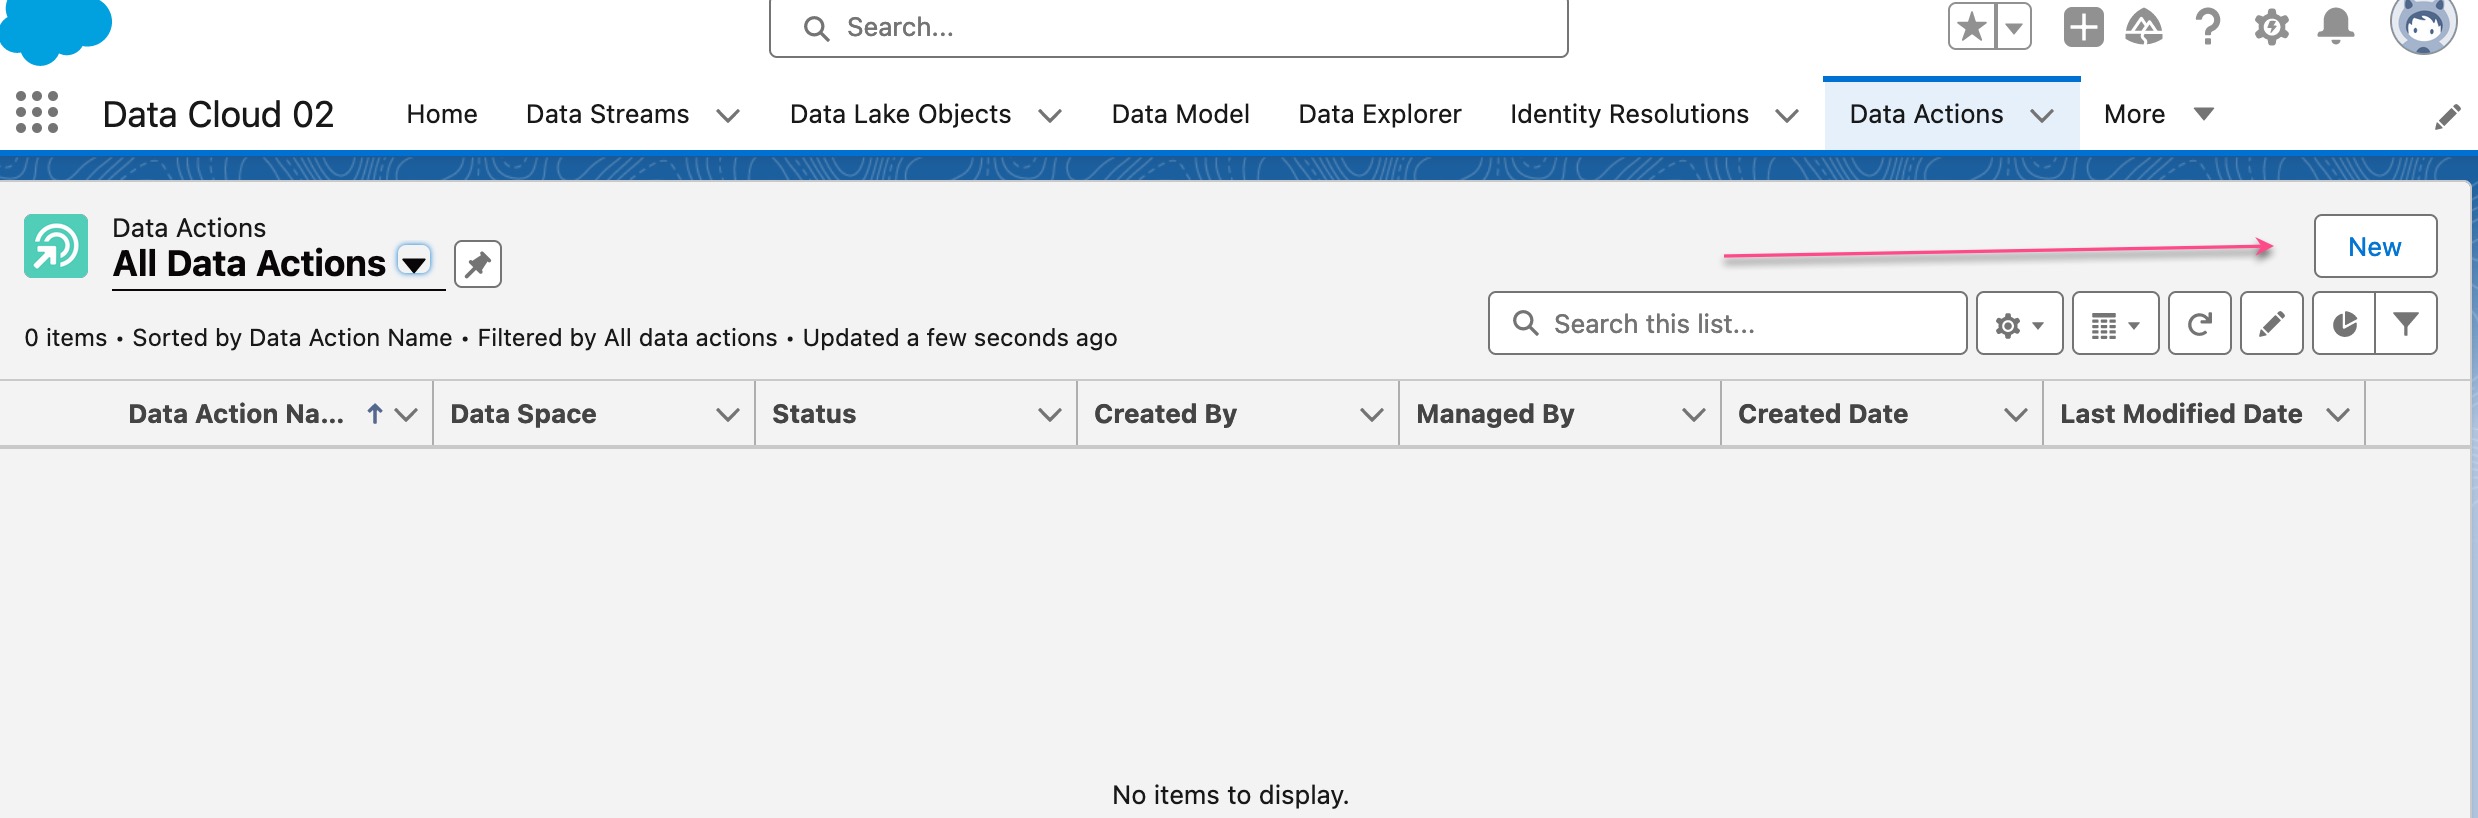Pin the All Data Actions list view

pos(478,264)
